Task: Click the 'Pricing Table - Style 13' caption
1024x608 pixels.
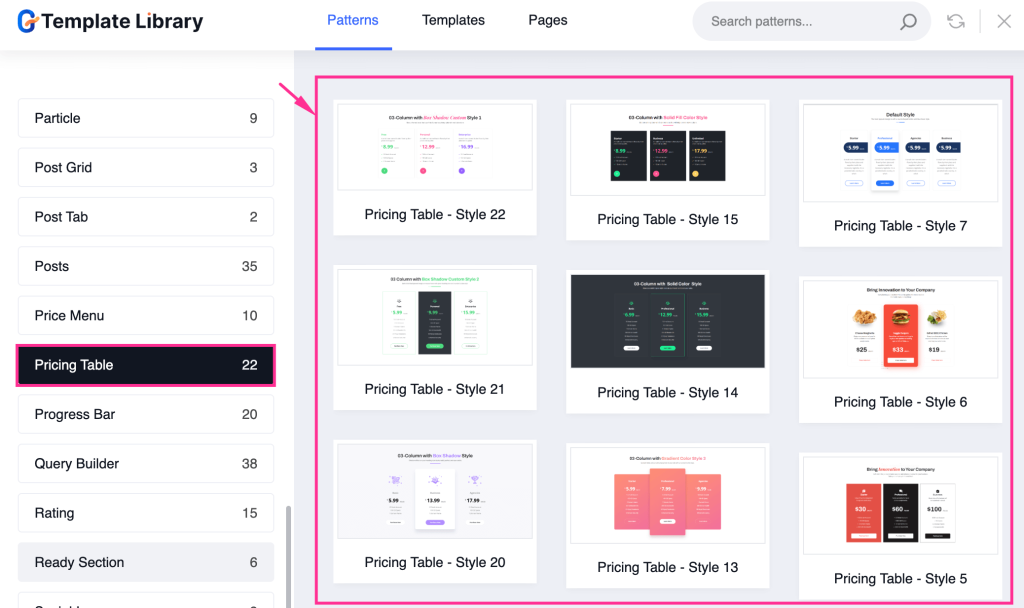Action: [667, 568]
